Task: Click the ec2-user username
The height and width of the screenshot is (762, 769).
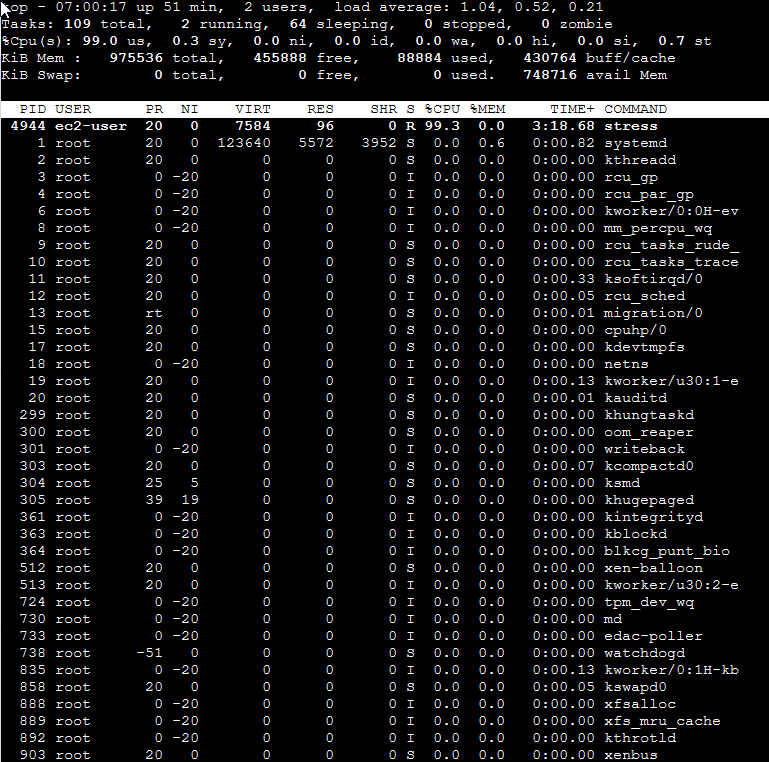Action: click(91, 126)
